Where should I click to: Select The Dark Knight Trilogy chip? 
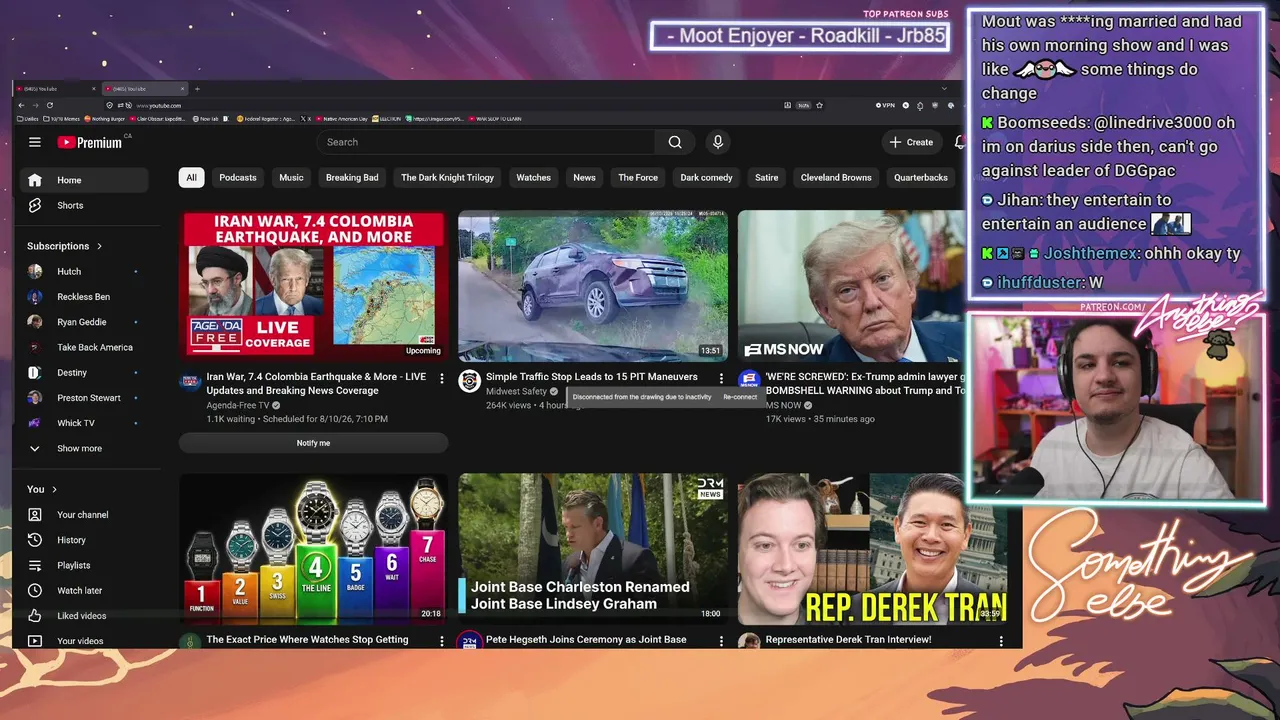coord(448,178)
